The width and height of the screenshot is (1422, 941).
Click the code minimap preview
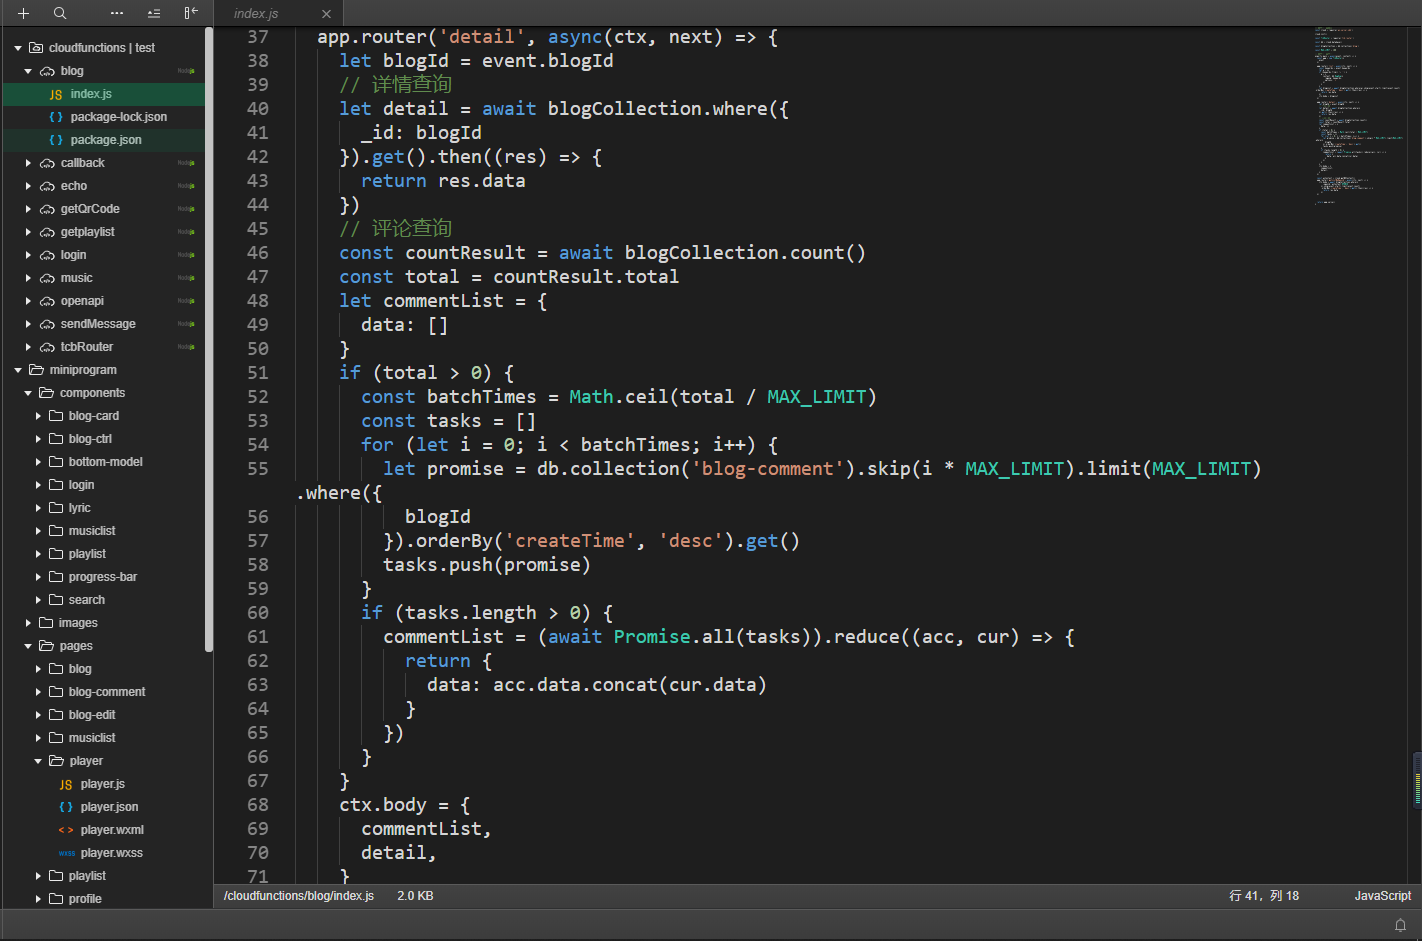(1362, 115)
